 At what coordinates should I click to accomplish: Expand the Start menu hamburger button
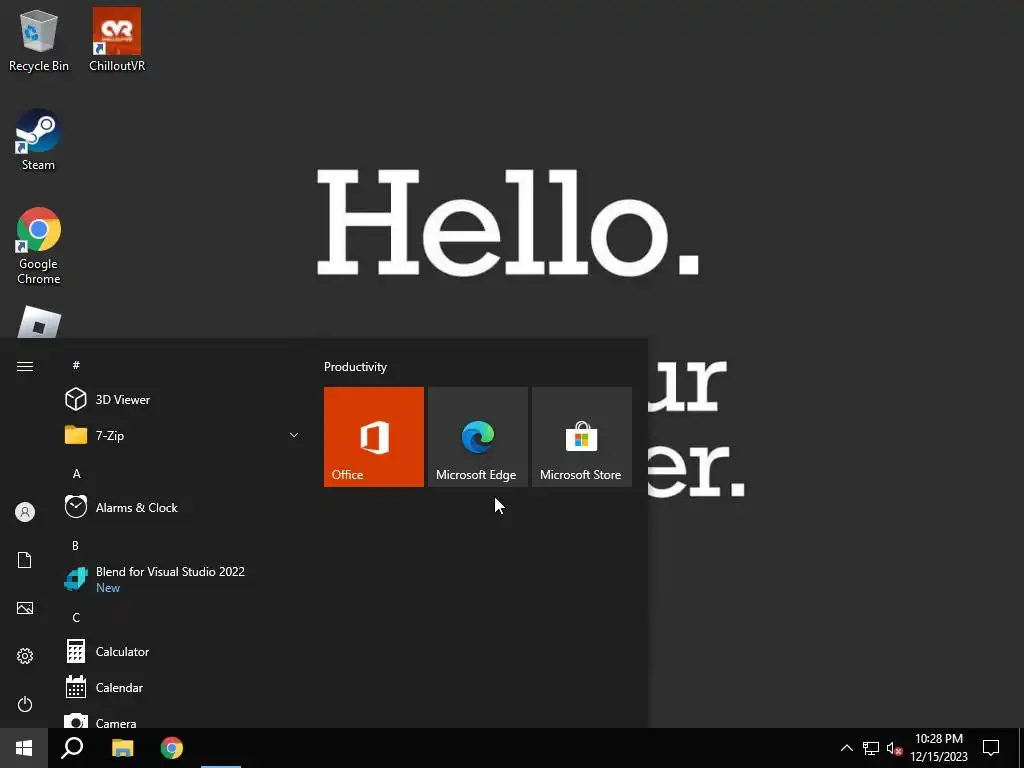coord(25,366)
